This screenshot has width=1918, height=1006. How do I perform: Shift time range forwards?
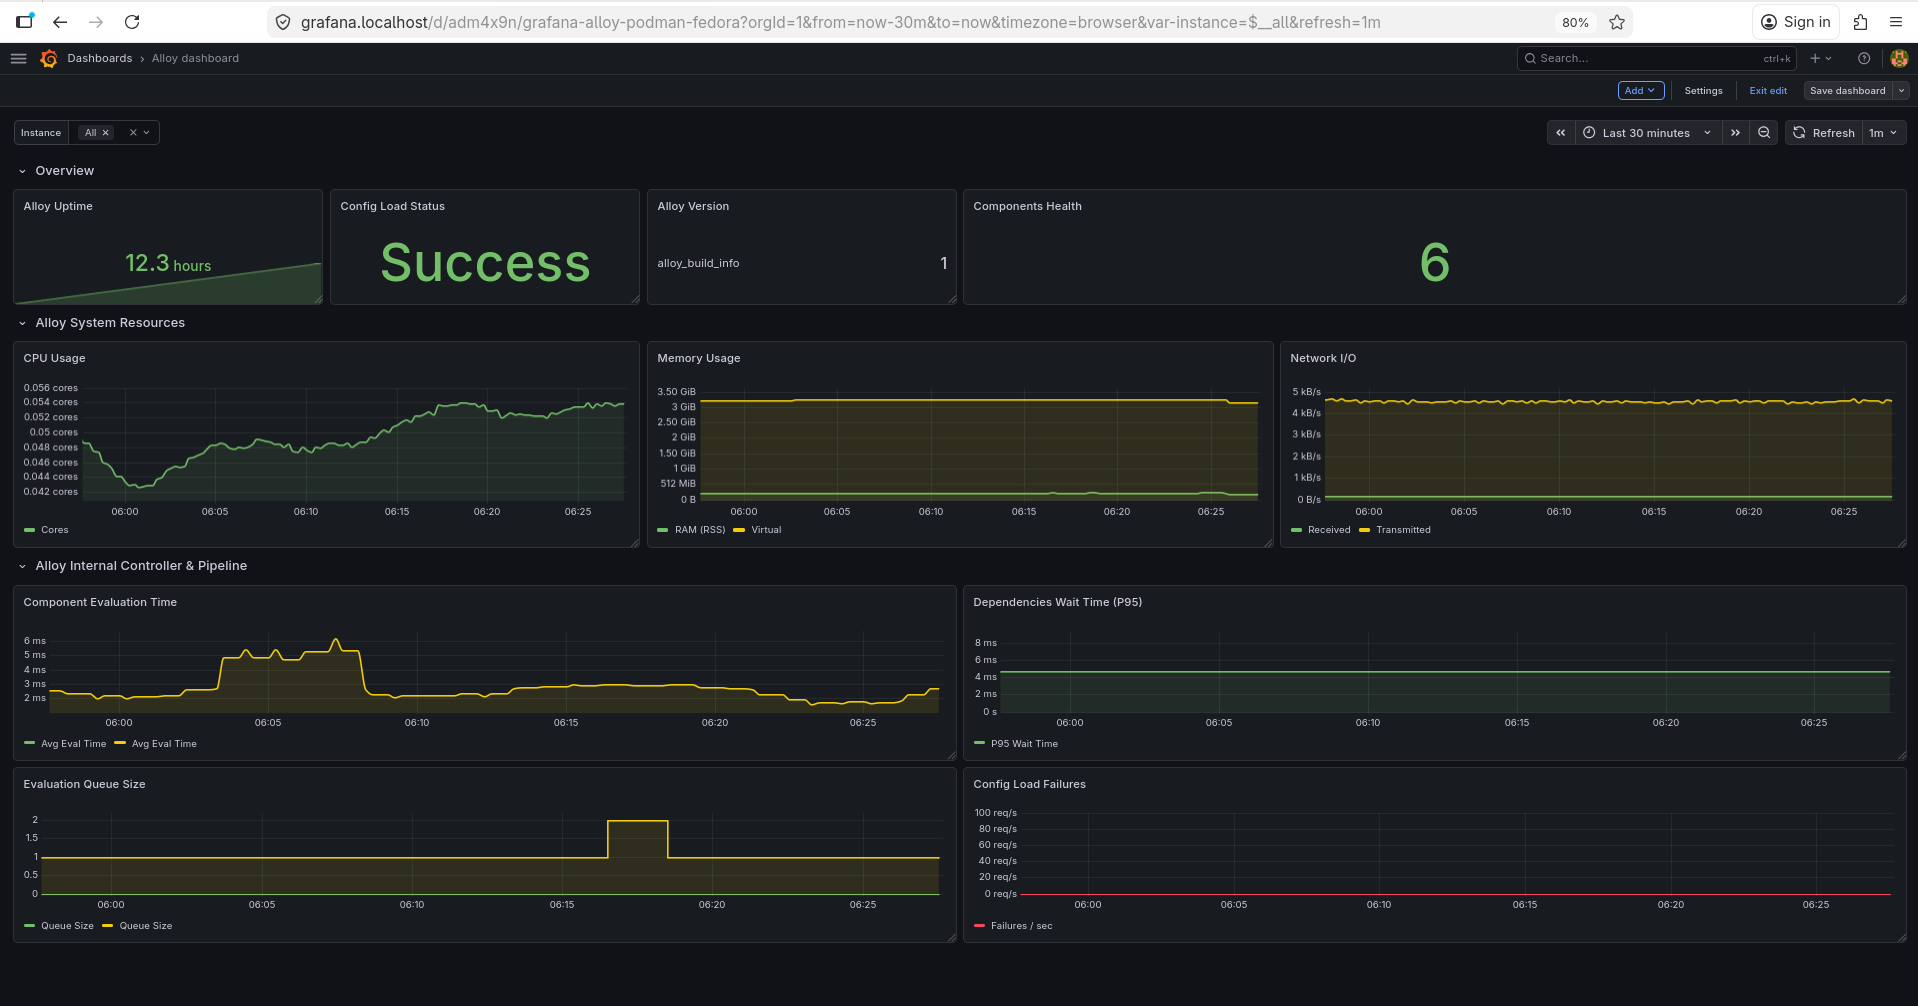pos(1736,132)
